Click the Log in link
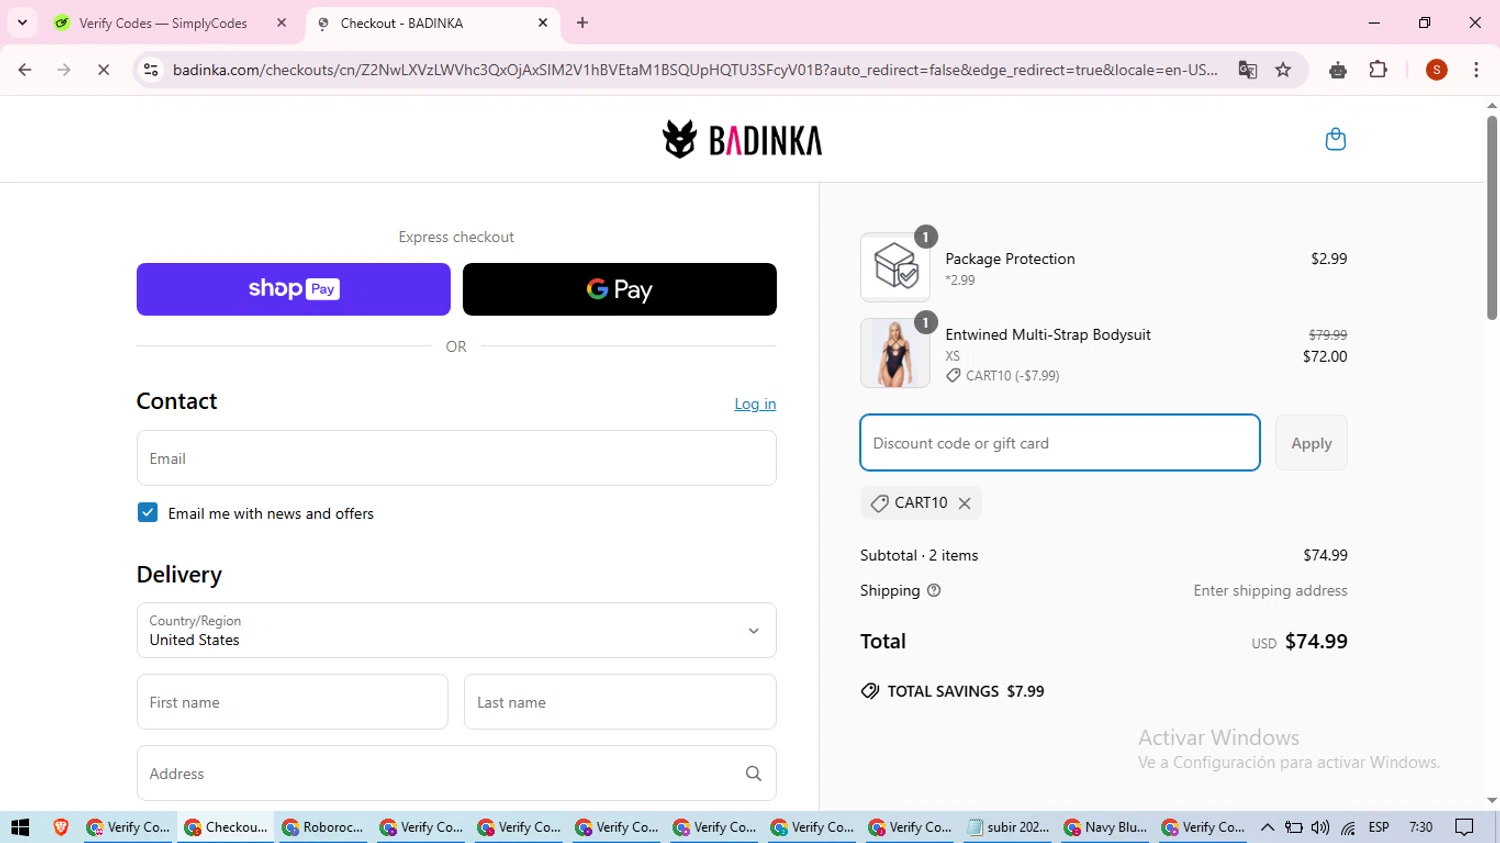The width and height of the screenshot is (1500, 843). [755, 404]
